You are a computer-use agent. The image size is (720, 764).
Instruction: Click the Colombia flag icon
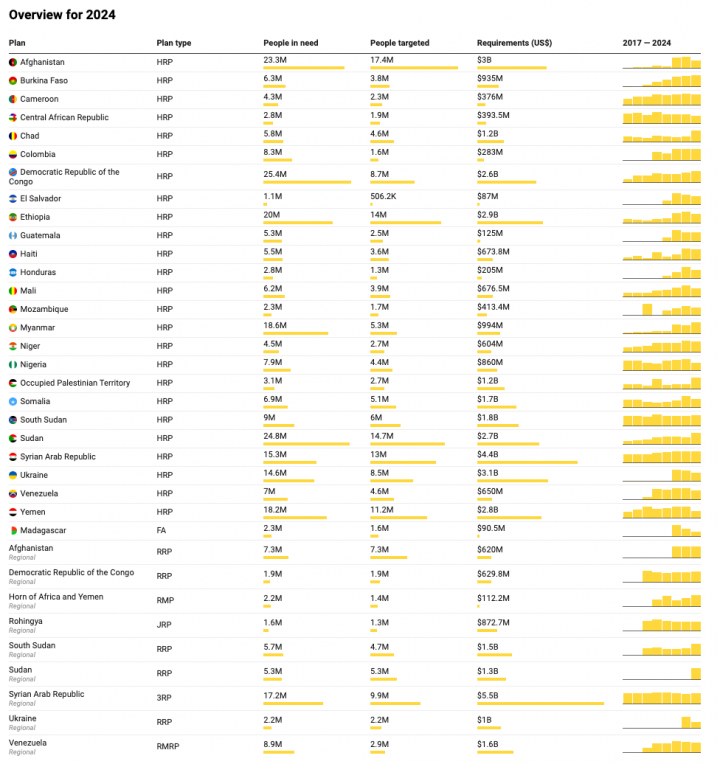[13, 154]
